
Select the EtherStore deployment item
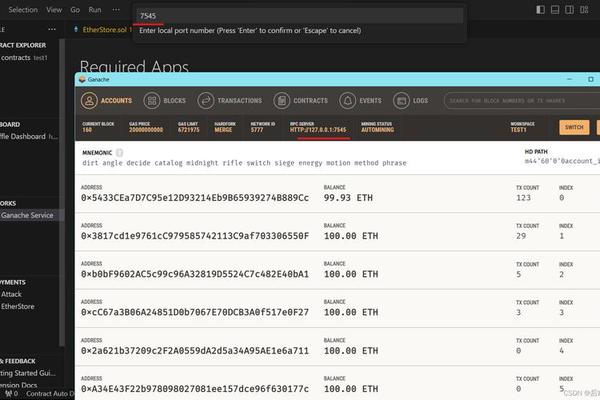click(18, 306)
